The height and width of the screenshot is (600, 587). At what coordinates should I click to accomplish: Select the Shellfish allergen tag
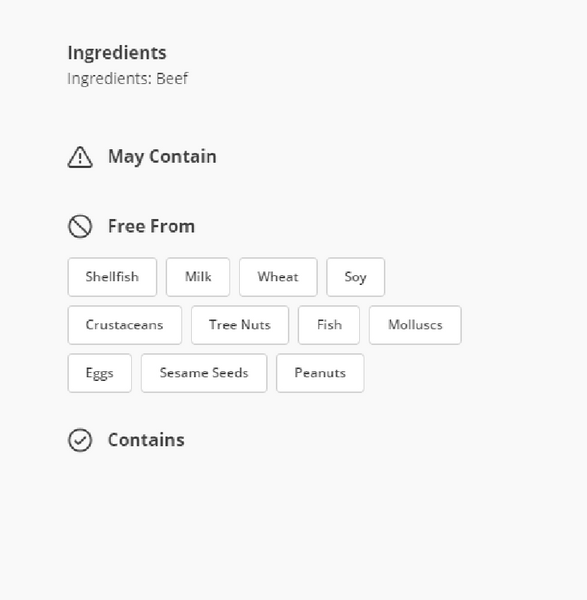click(112, 277)
